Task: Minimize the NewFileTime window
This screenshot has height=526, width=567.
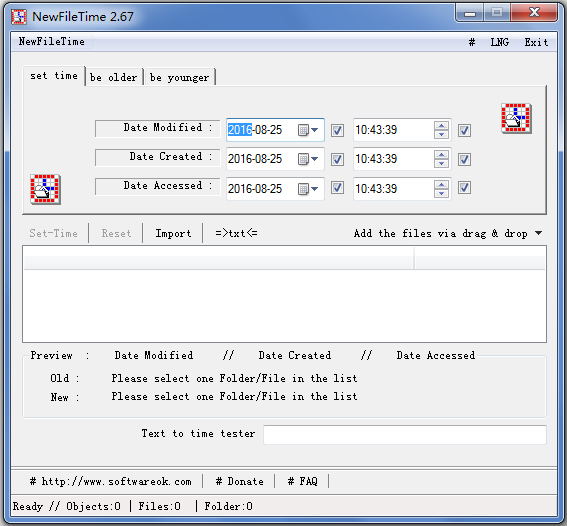Action: click(x=470, y=13)
